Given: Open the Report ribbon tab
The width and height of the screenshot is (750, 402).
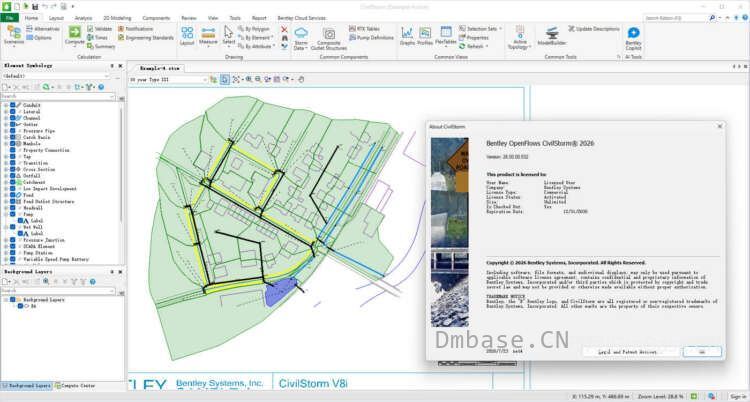Looking at the screenshot, I should pyautogui.click(x=259, y=18).
